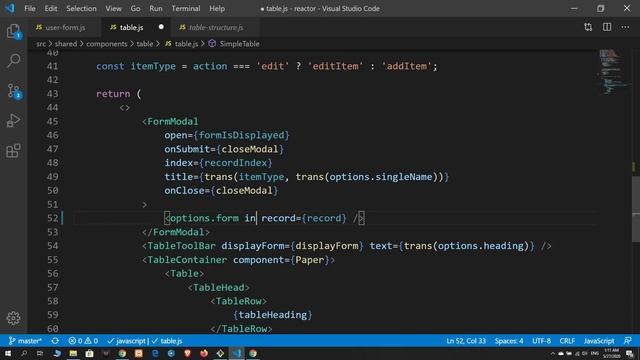Open the Run menu
This screenshot has width=640, height=360.
156,8
